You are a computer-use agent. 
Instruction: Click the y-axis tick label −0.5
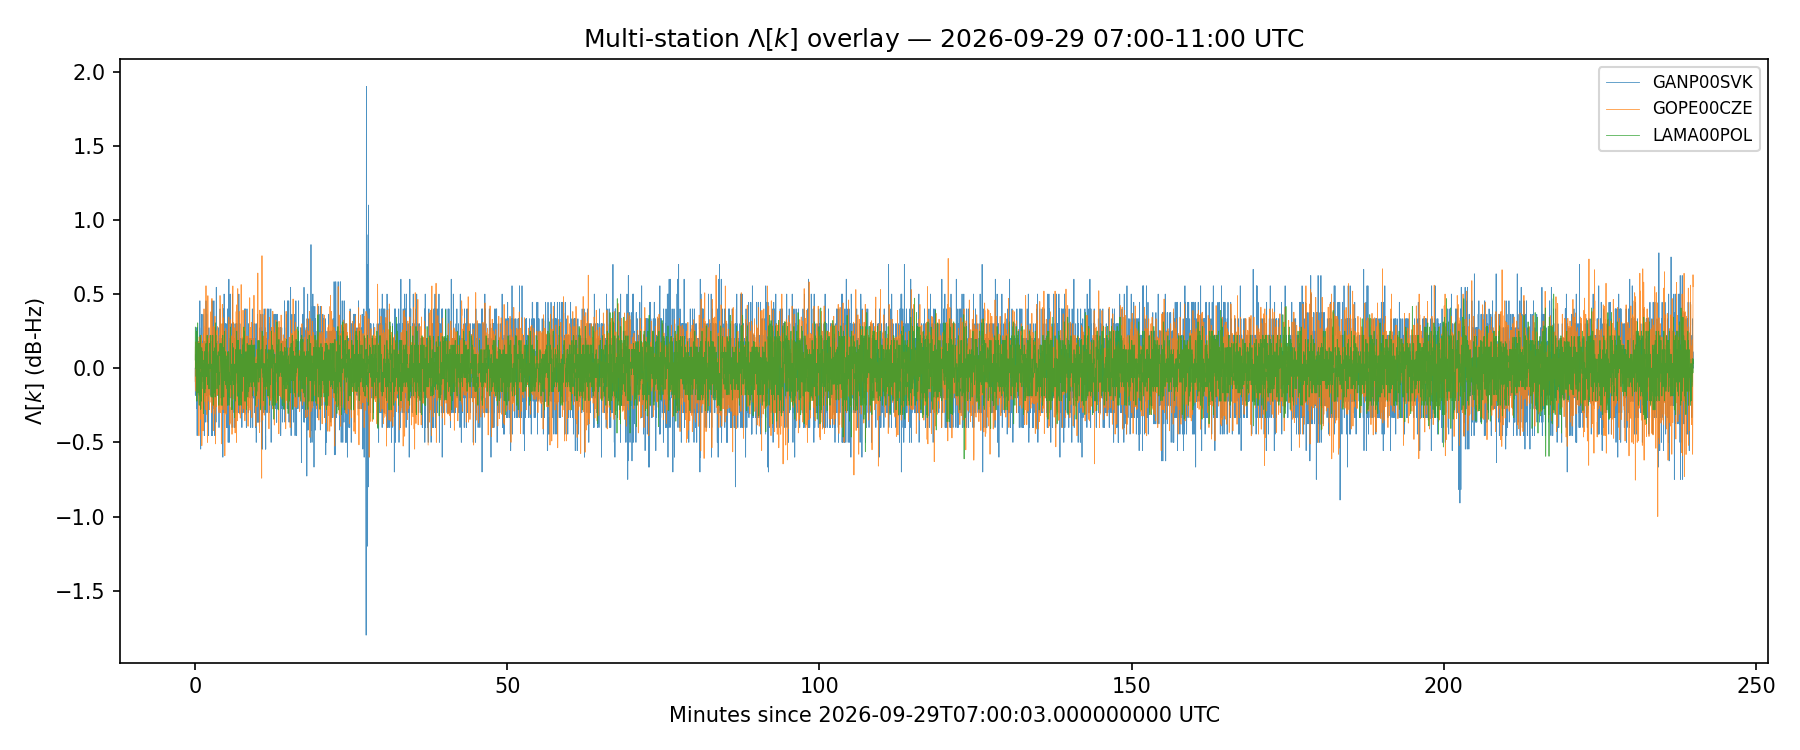(80, 442)
